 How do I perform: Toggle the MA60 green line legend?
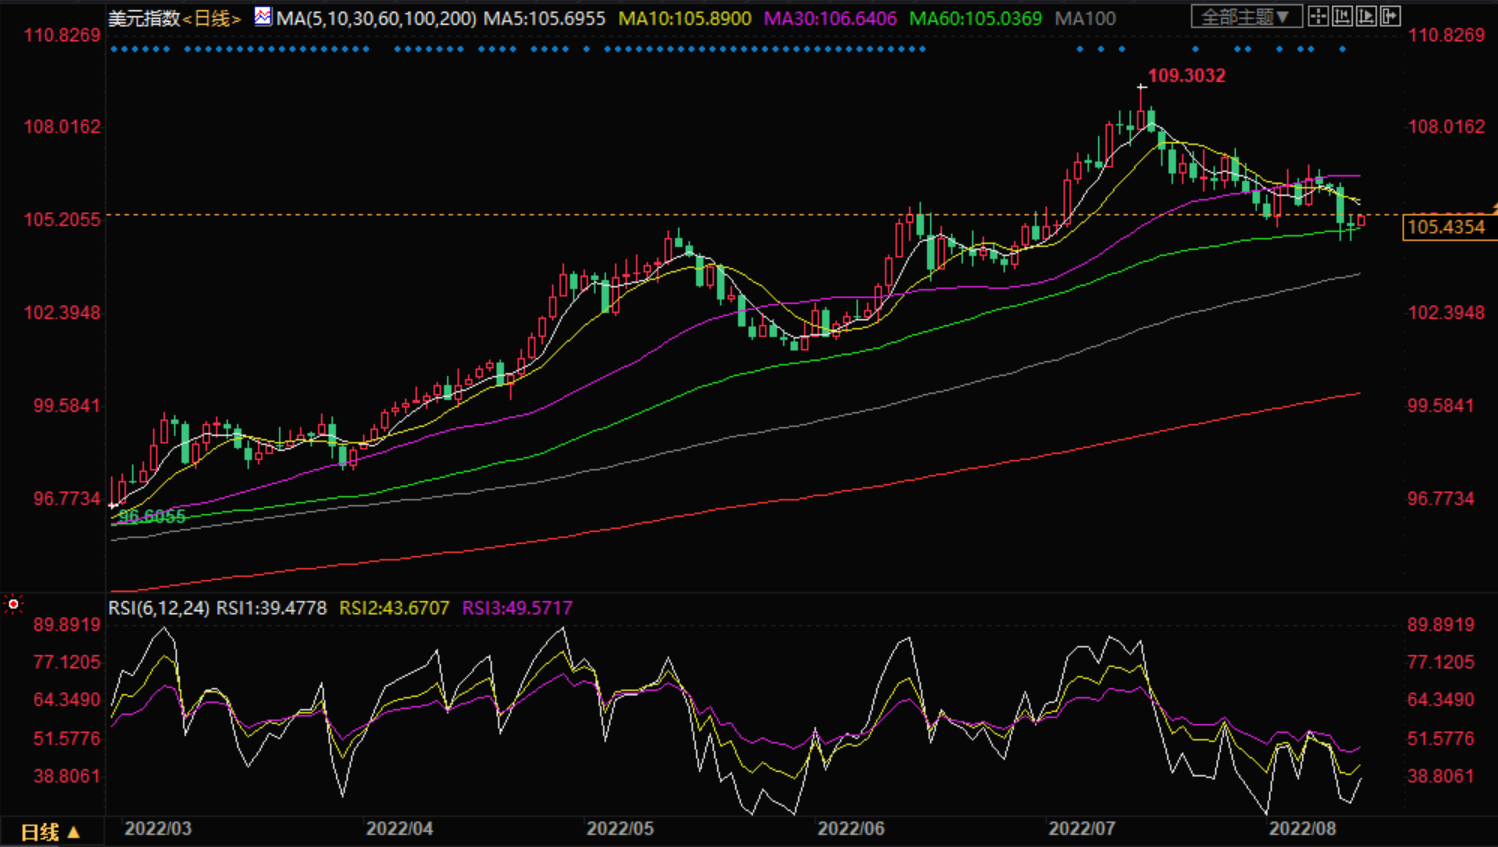975,18
